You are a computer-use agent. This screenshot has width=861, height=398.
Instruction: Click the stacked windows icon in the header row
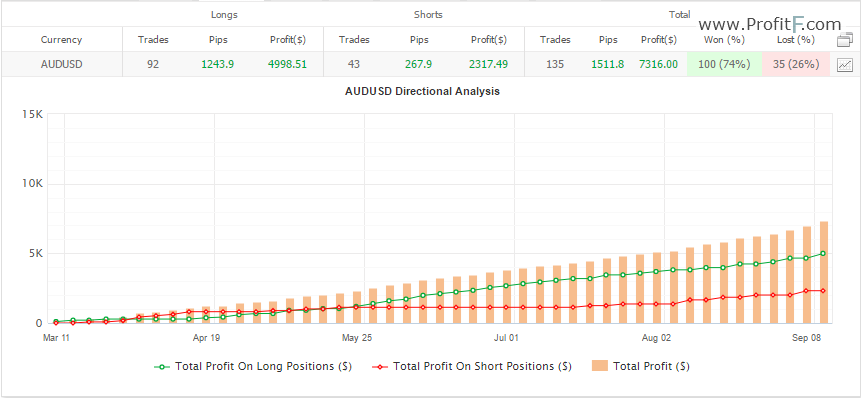tap(845, 40)
